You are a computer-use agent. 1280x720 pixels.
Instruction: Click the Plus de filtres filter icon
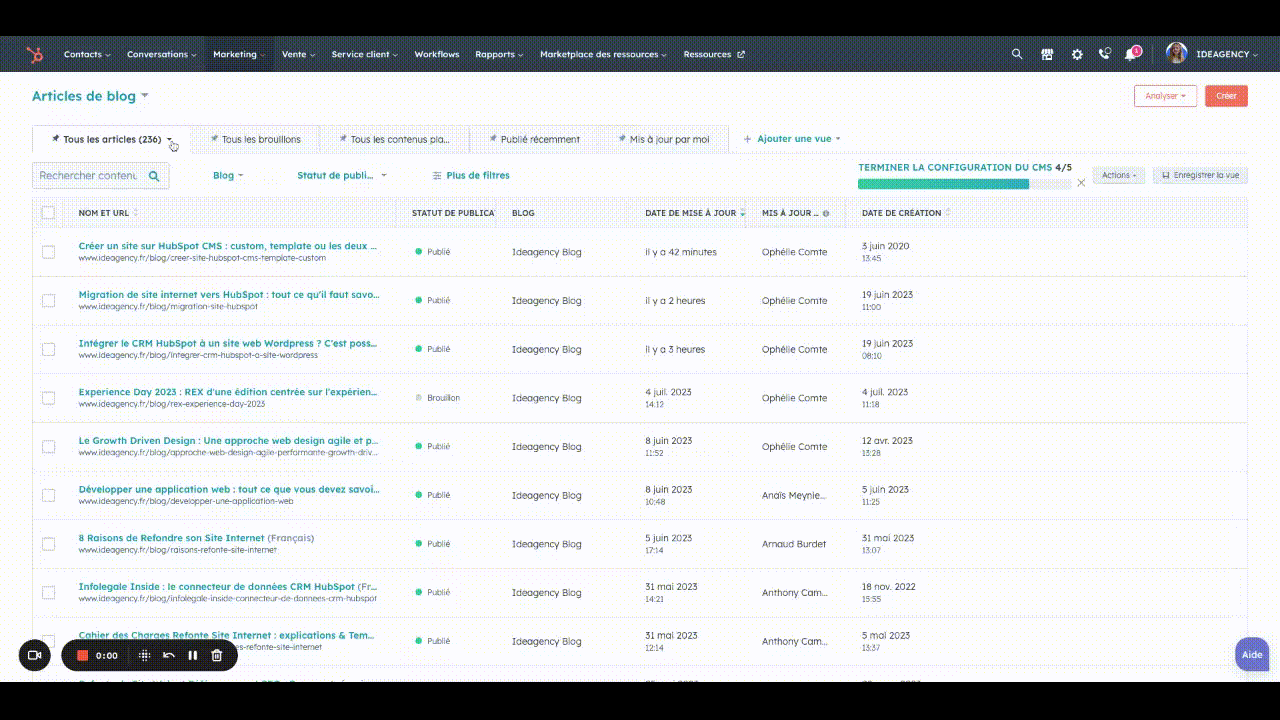(x=437, y=176)
